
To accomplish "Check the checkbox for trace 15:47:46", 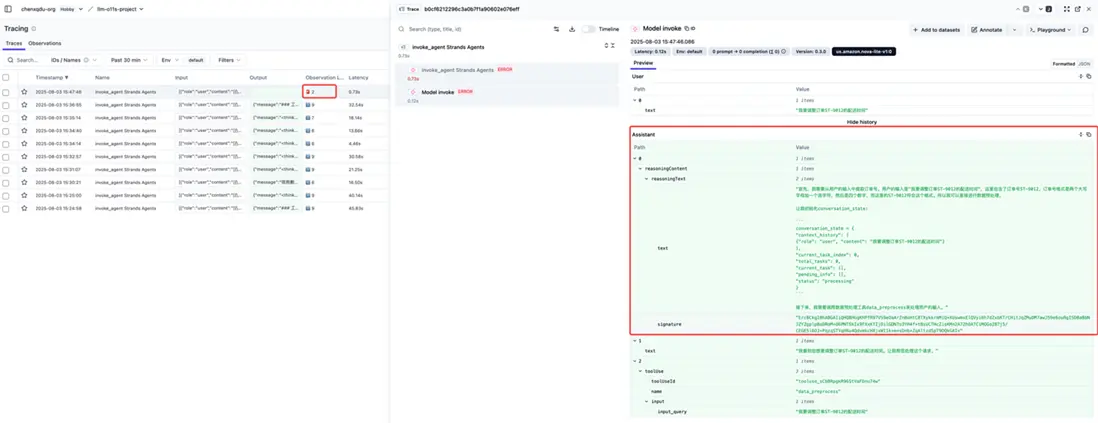I will [6, 92].
